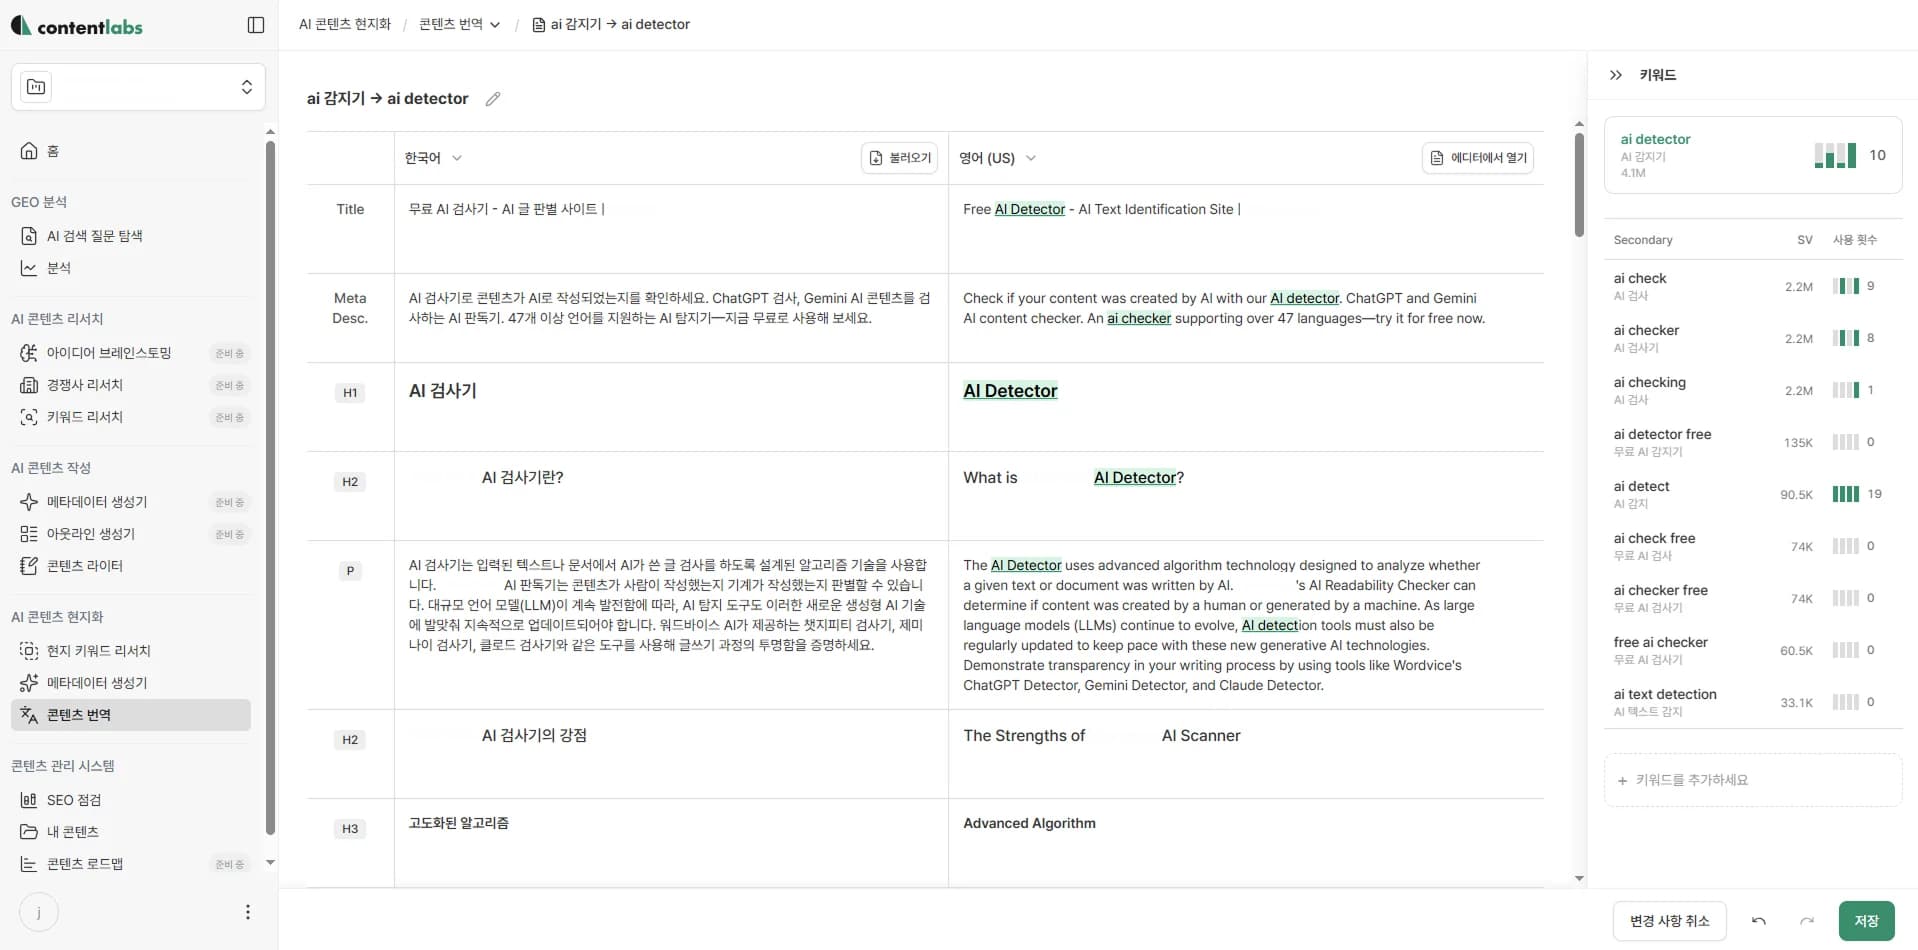Click the pencil edit icon beside the document title
Viewport: 1918px width, 950px height.
pyautogui.click(x=491, y=98)
